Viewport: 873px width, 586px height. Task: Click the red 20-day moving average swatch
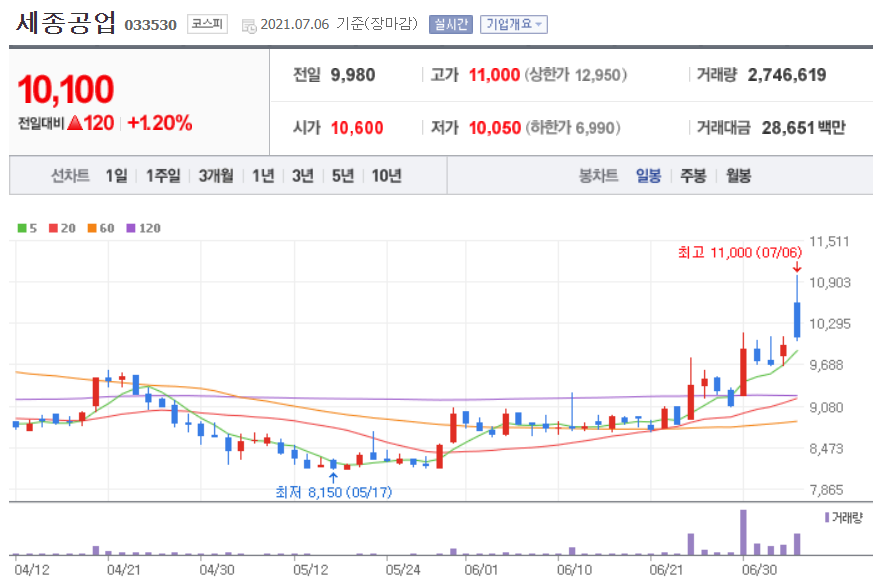(x=53, y=228)
